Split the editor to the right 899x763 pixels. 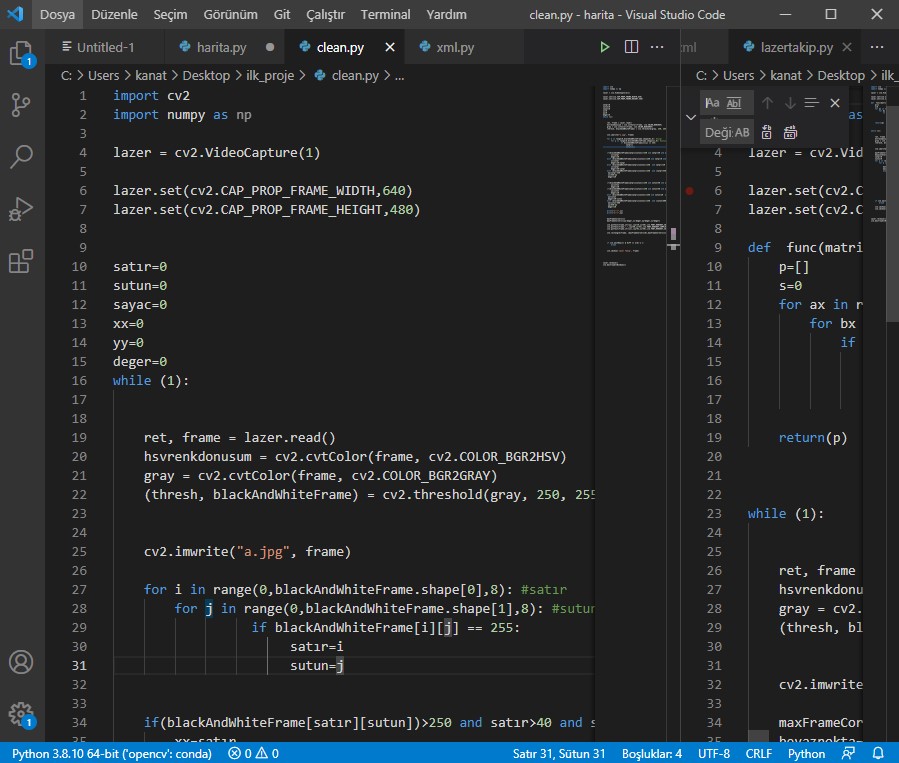click(x=631, y=47)
